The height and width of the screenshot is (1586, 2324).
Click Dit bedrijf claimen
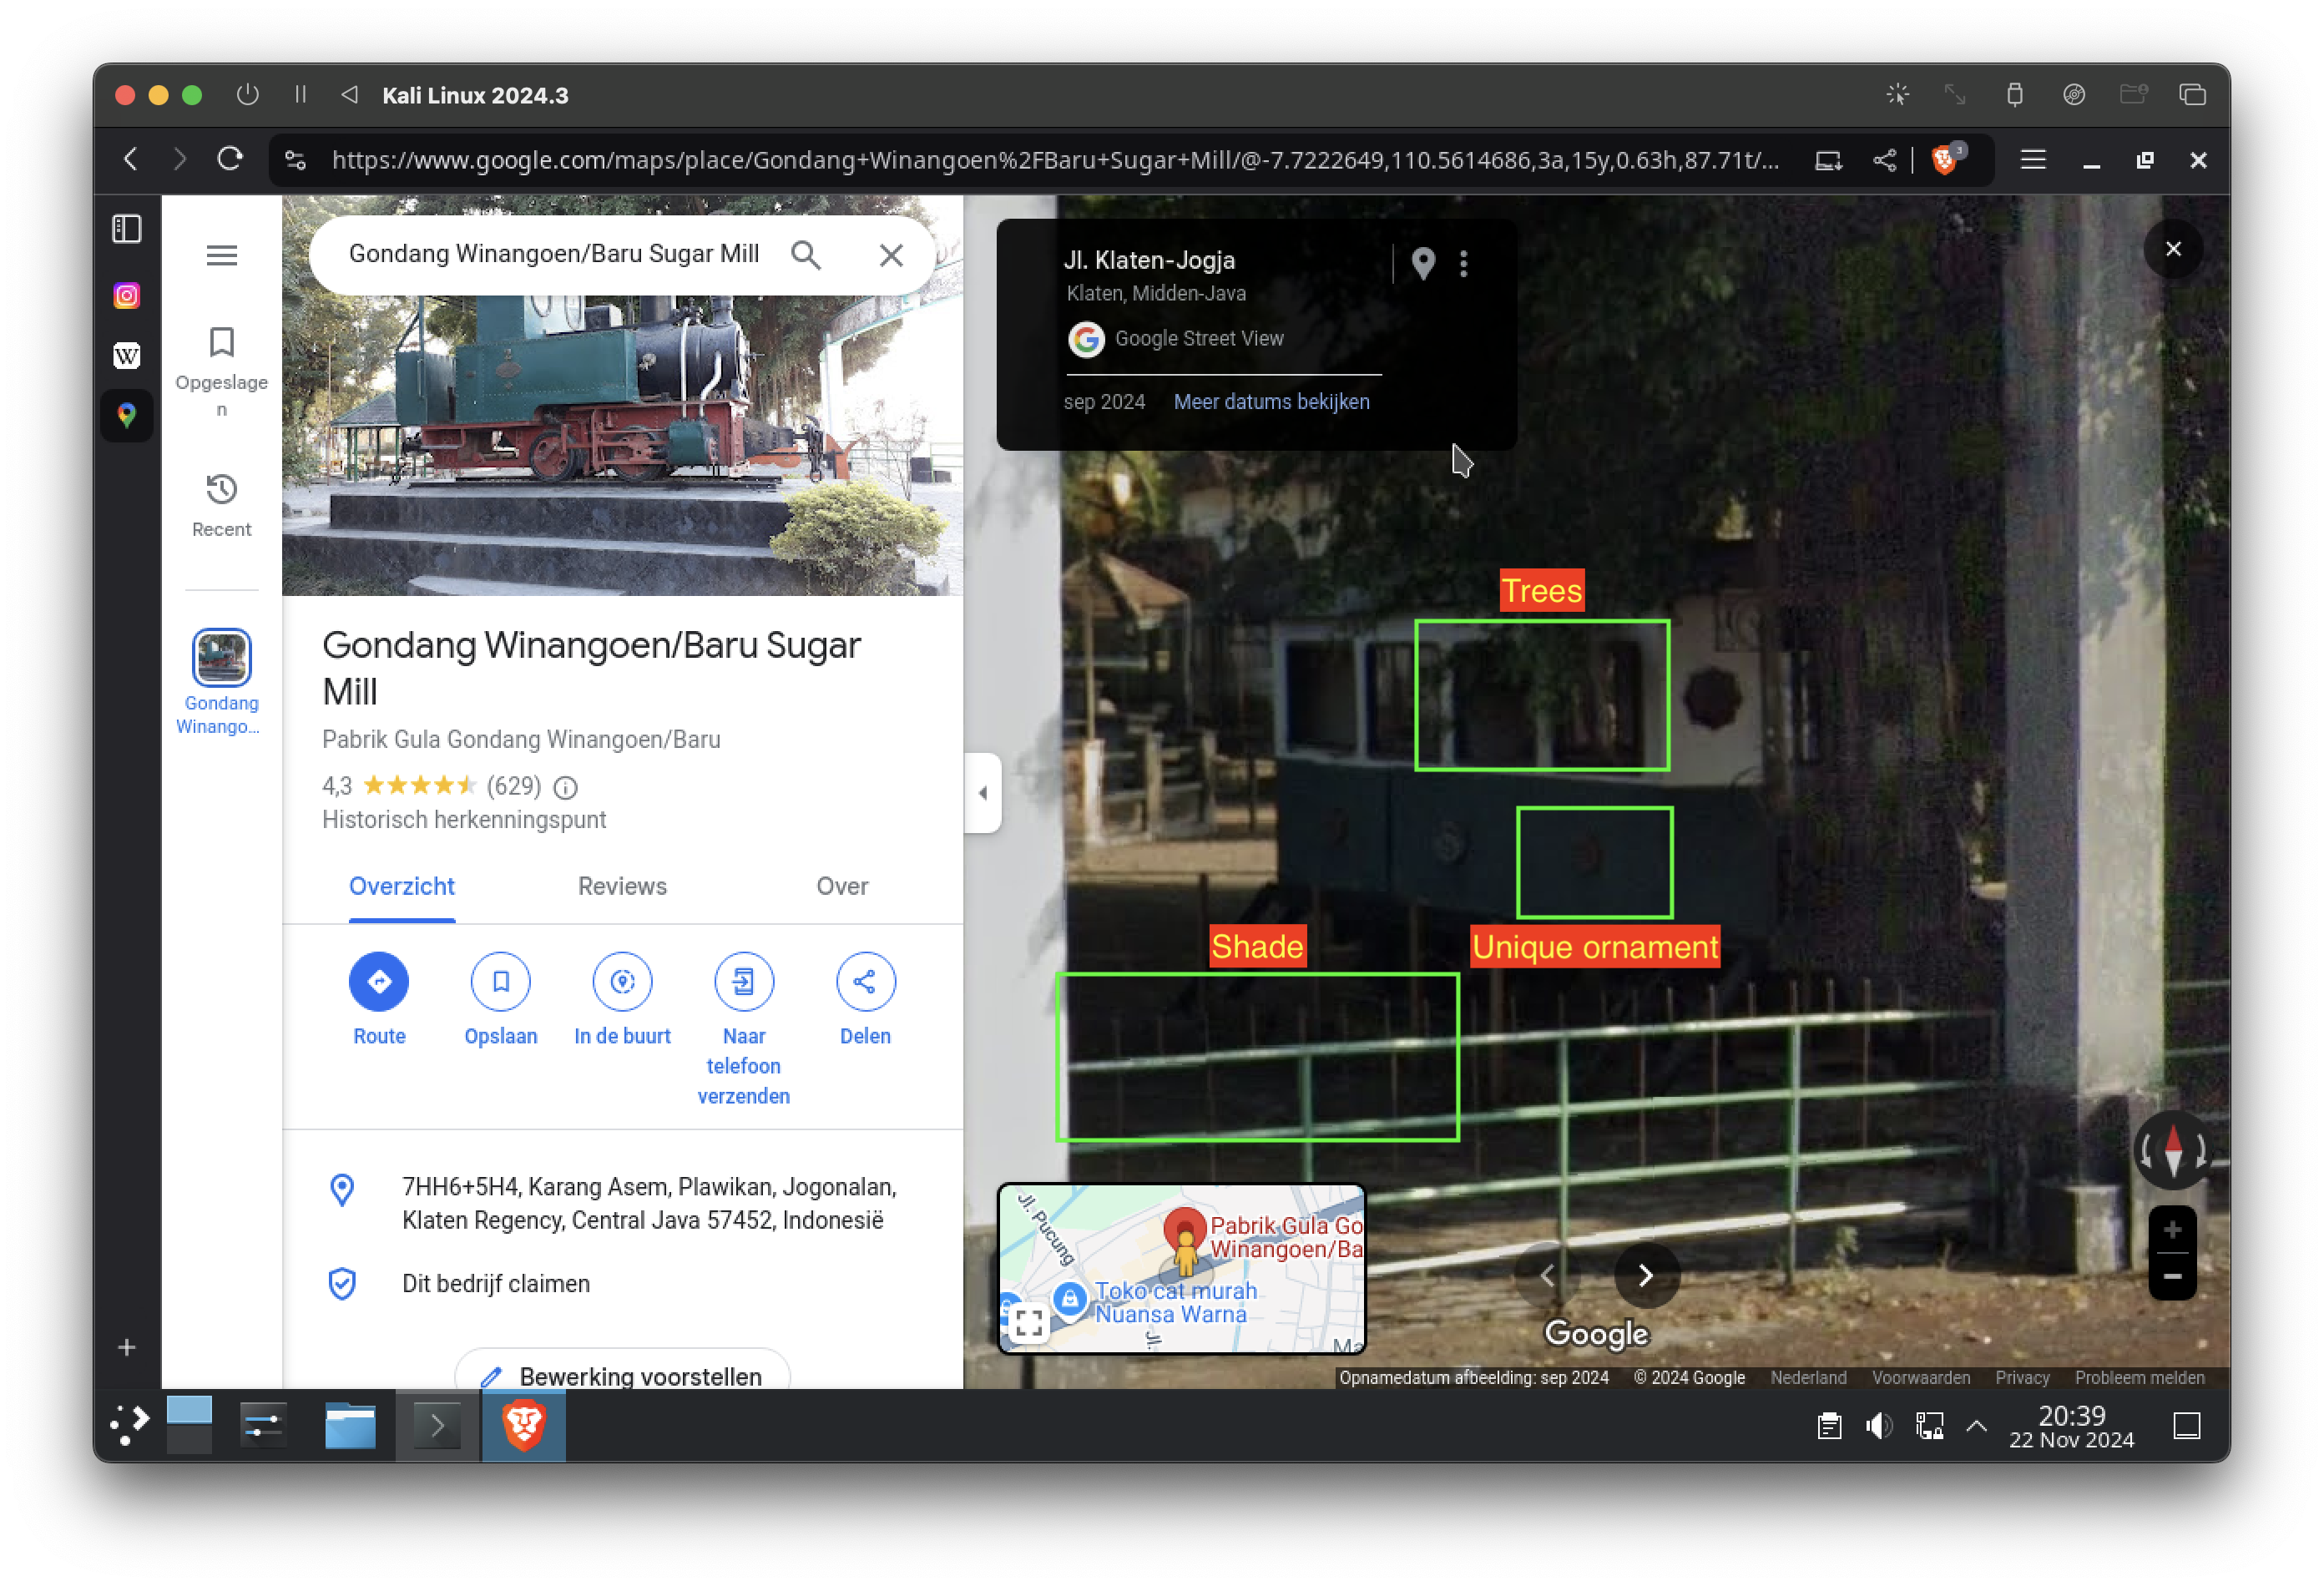[496, 1284]
